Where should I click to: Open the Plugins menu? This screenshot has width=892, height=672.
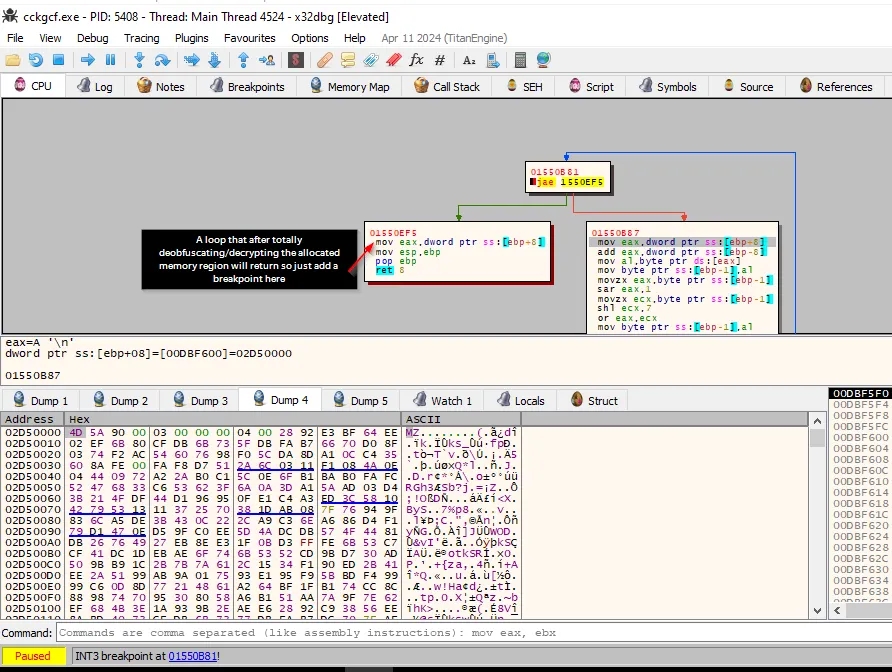[191, 38]
